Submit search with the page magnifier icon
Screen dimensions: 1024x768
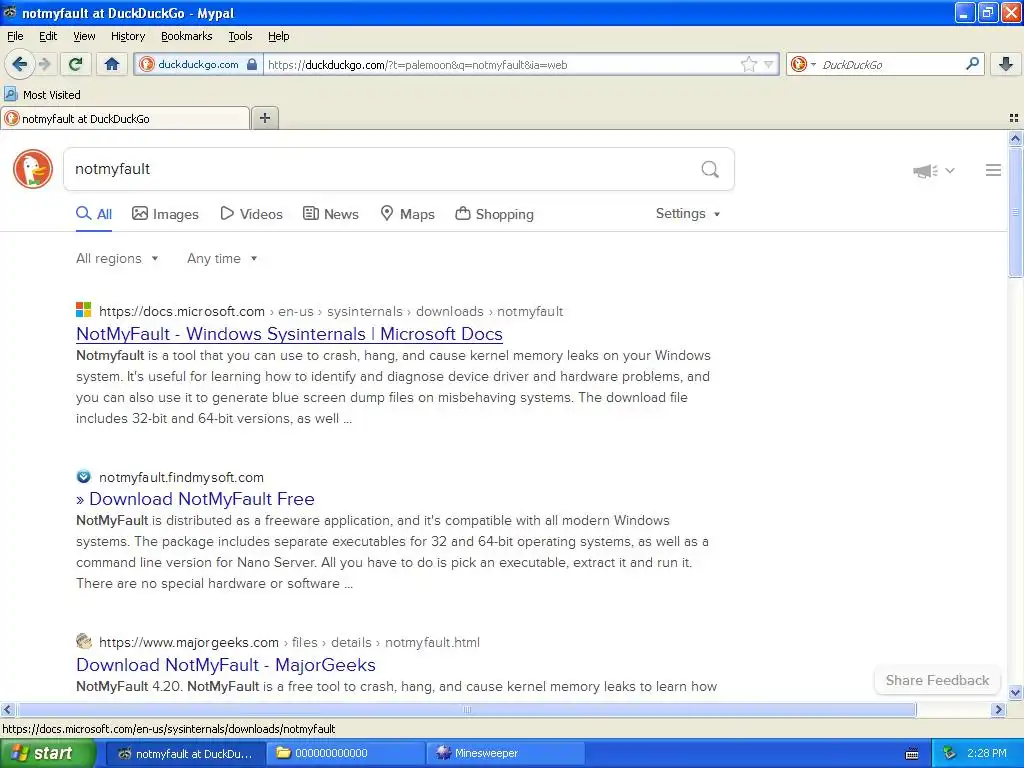pyautogui.click(x=710, y=169)
